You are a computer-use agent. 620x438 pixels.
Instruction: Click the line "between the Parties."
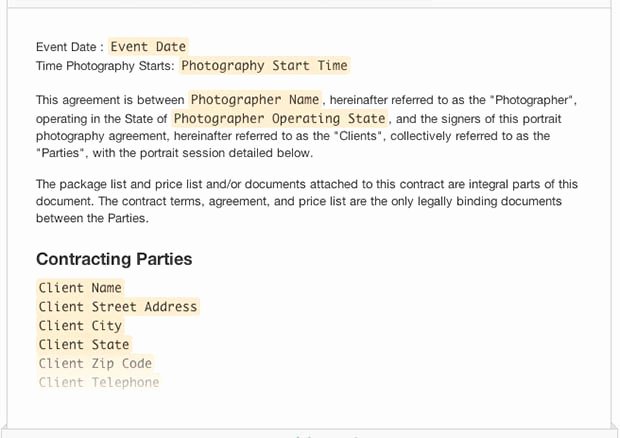(x=93, y=218)
